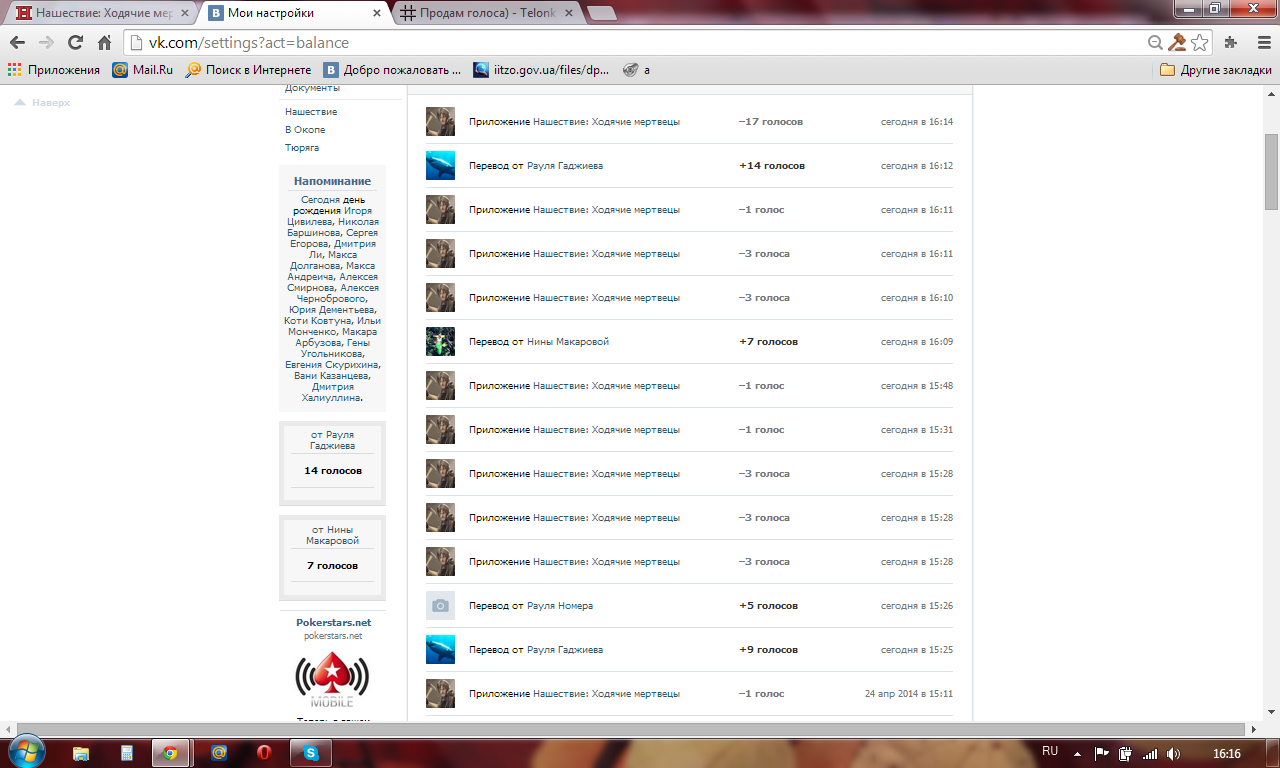Bookmark this page with star icon
Viewport: 1280px width, 768px height.
coord(1200,43)
